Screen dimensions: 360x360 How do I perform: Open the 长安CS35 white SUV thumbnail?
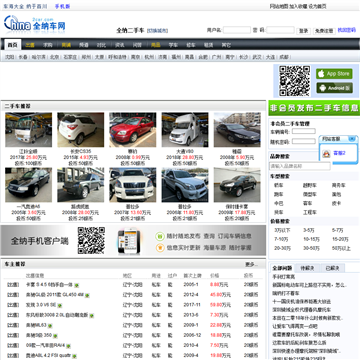(80, 130)
